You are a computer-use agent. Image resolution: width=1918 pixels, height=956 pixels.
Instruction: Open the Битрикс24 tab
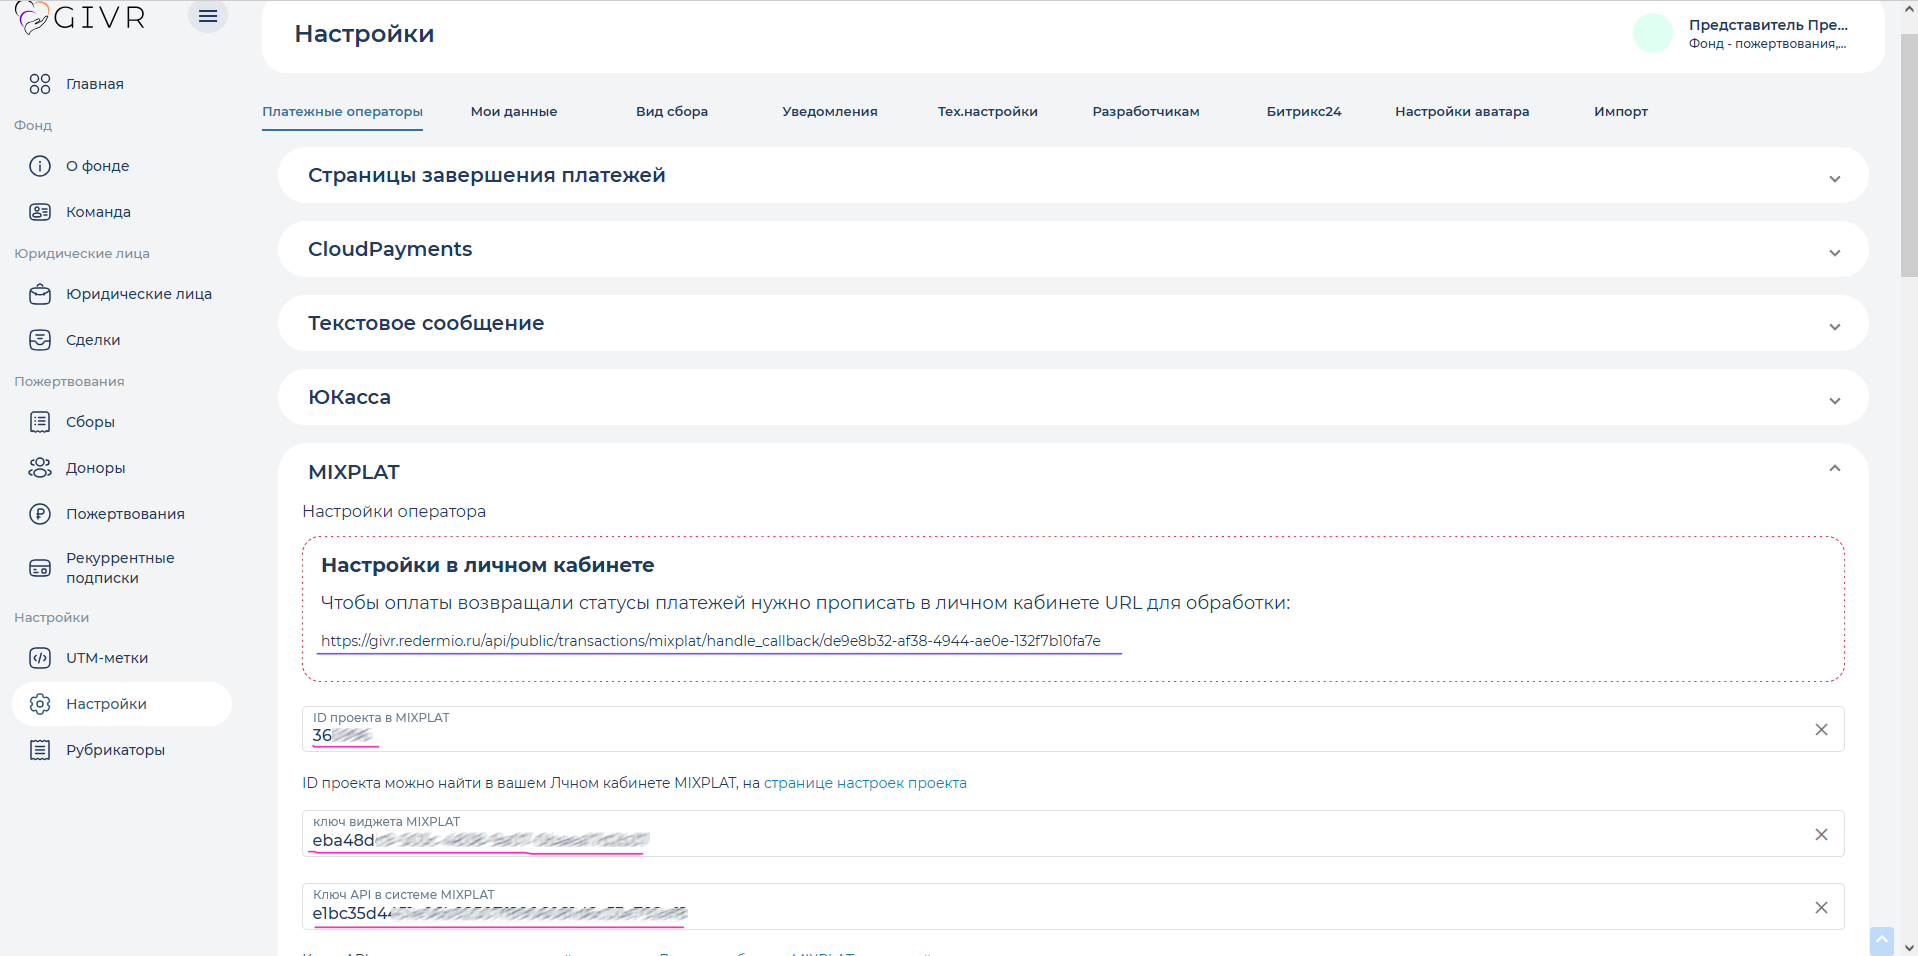click(x=1304, y=112)
